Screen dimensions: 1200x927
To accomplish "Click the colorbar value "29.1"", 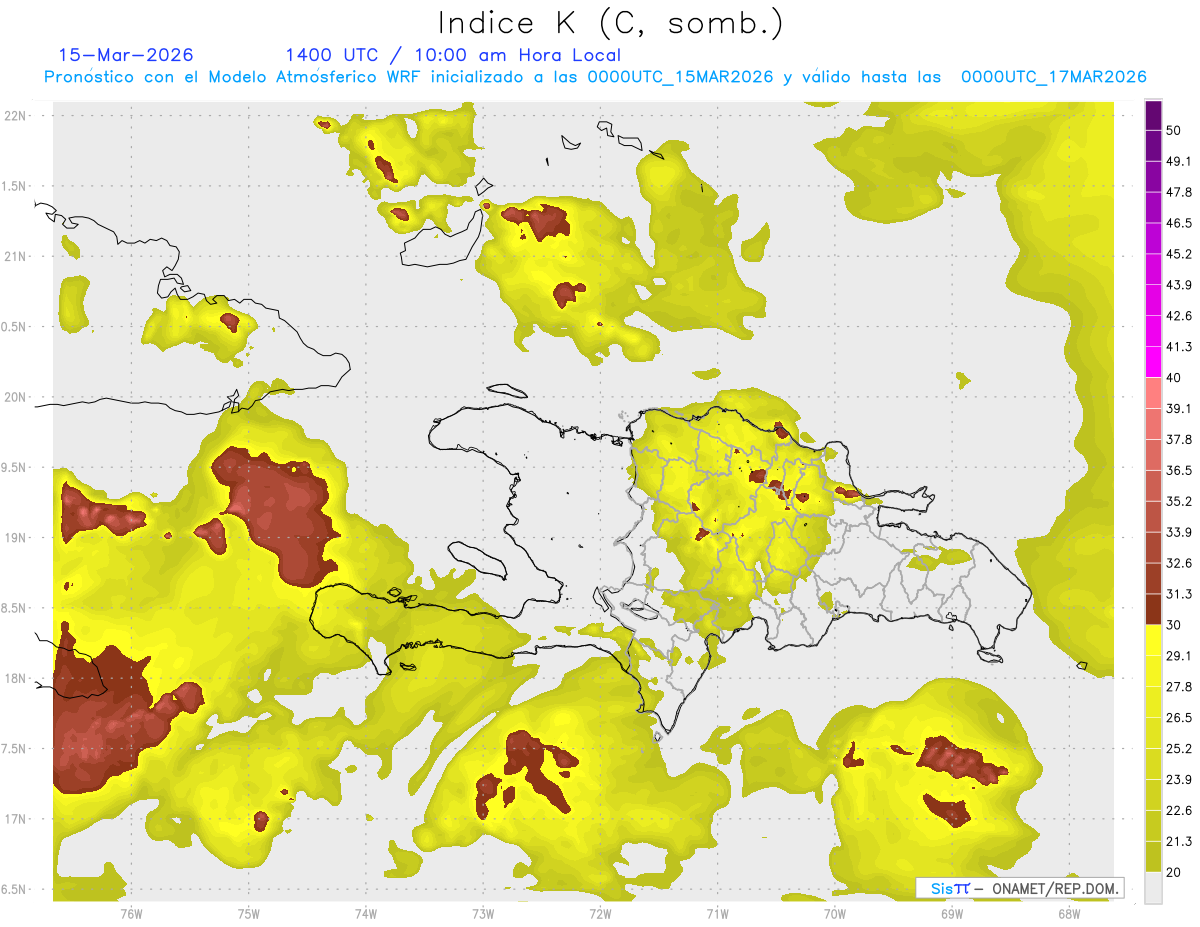I will (x=1179, y=656).
